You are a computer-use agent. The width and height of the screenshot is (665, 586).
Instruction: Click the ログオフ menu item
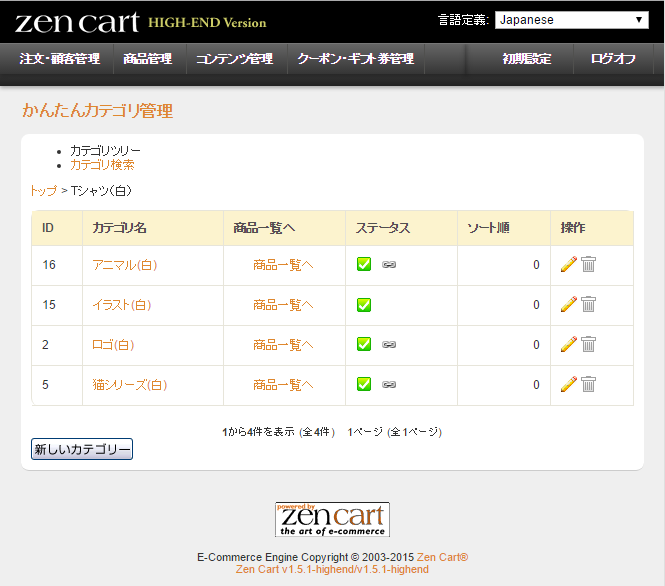point(613,59)
